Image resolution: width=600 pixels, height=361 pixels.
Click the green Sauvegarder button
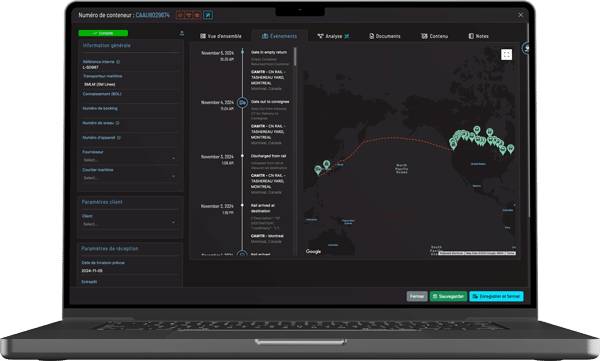pos(448,296)
